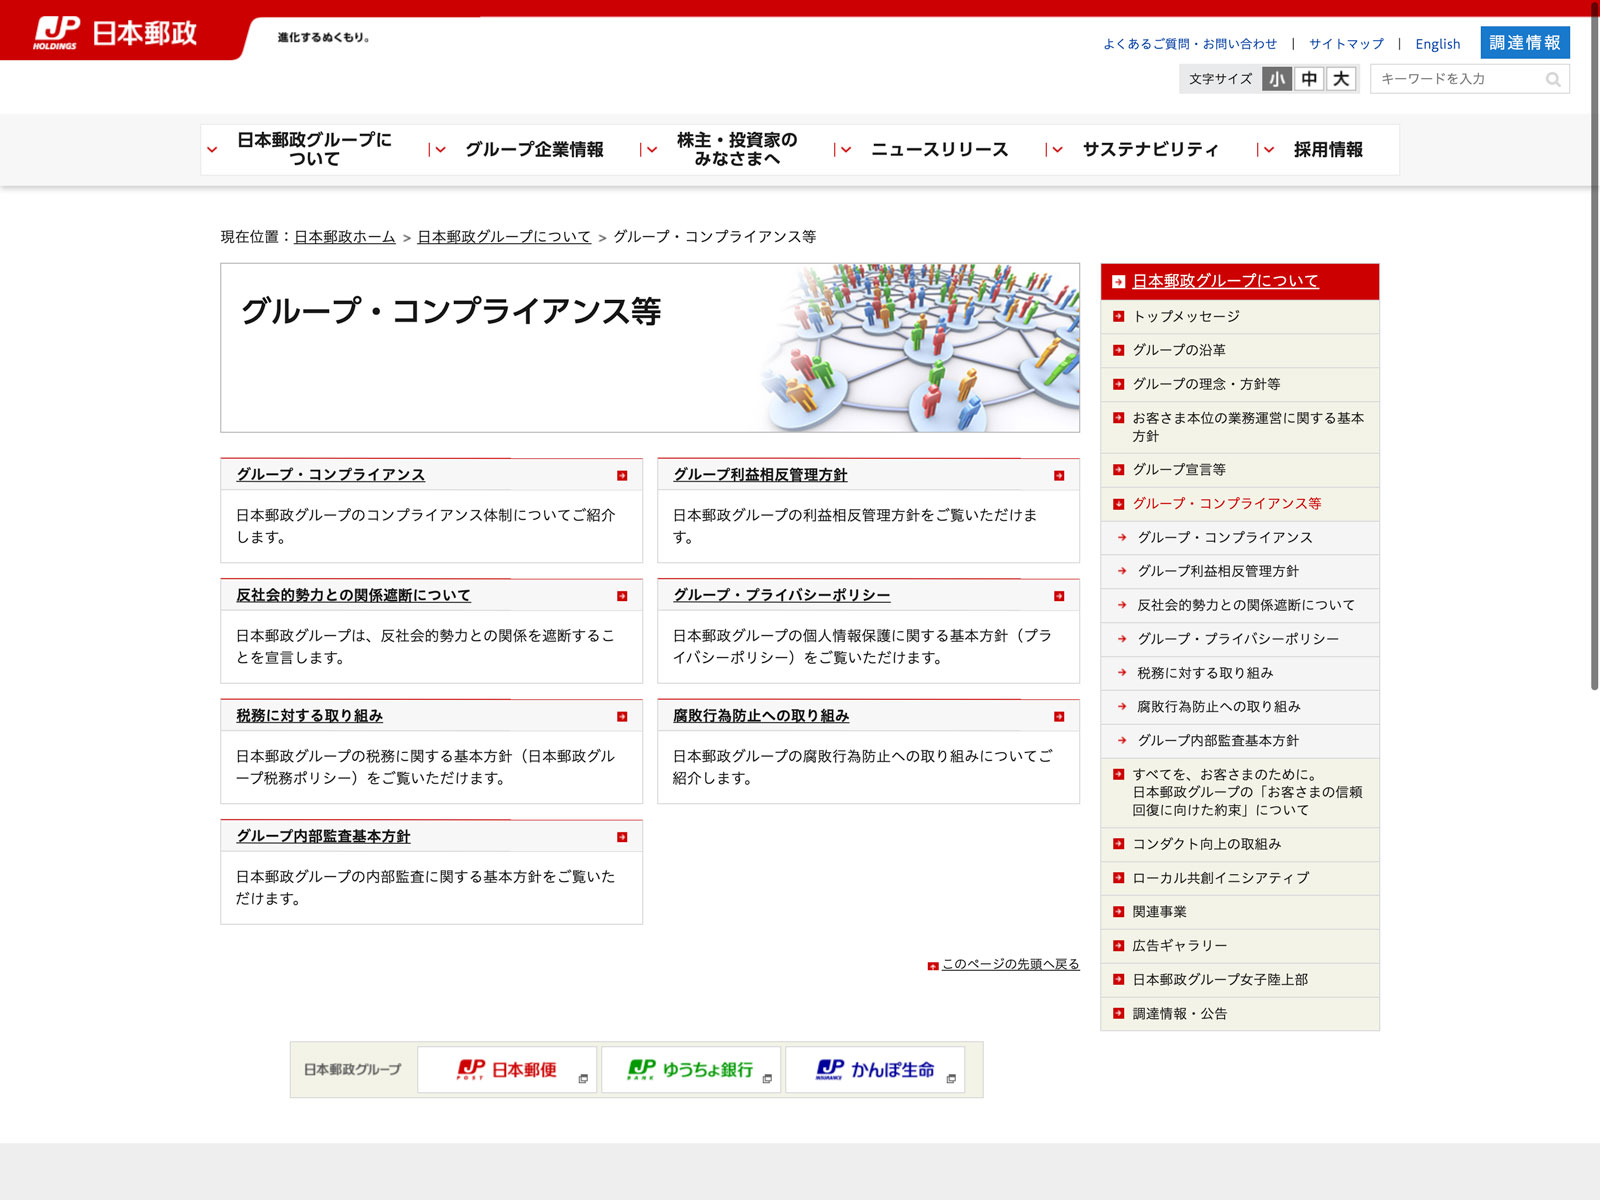Open 日本郵便 logo banner
The width and height of the screenshot is (1600, 1200).
click(507, 1070)
